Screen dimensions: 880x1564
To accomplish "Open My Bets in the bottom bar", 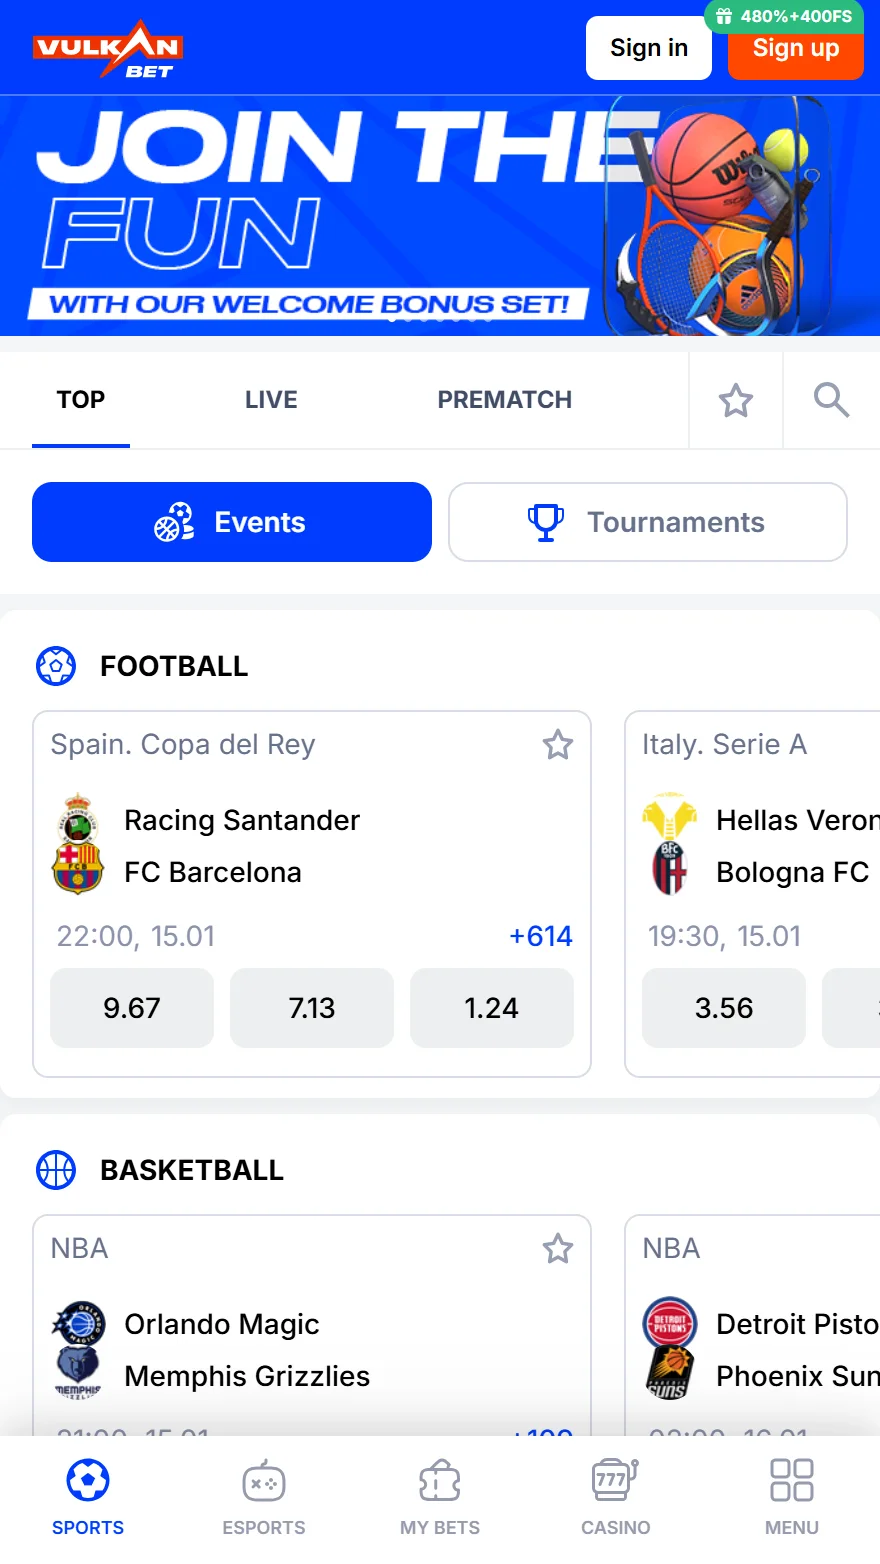I will pyautogui.click(x=440, y=1497).
